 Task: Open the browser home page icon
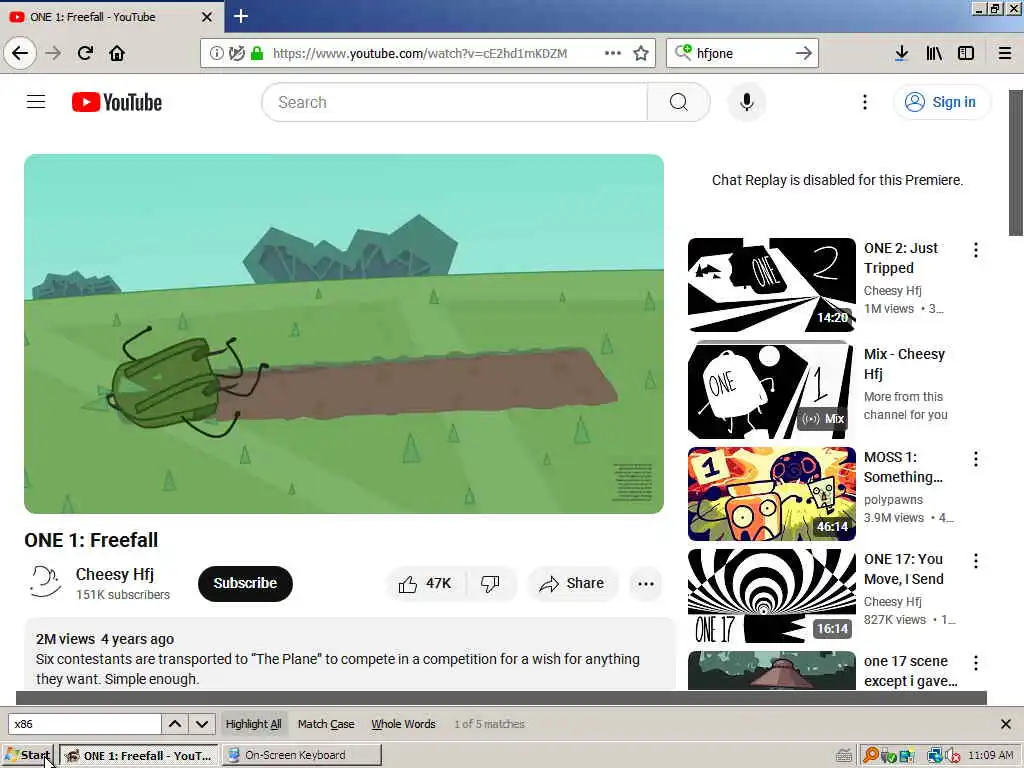click(117, 53)
